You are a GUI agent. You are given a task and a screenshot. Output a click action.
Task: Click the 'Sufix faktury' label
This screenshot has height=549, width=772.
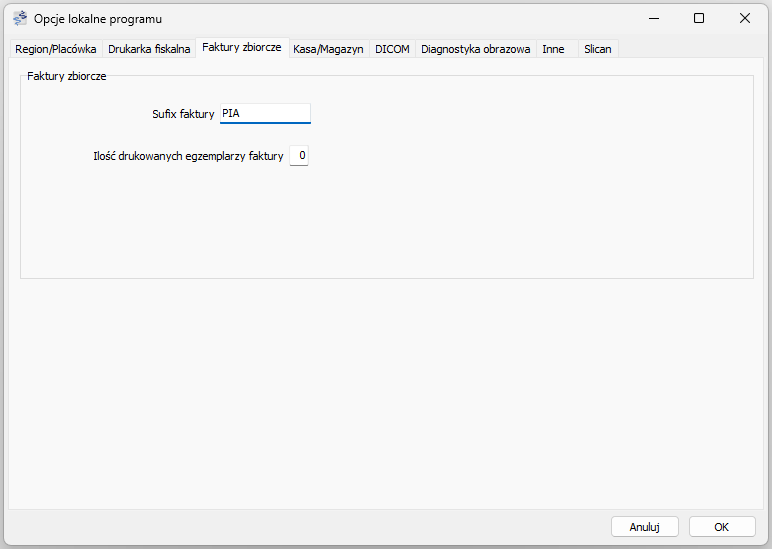click(183, 114)
